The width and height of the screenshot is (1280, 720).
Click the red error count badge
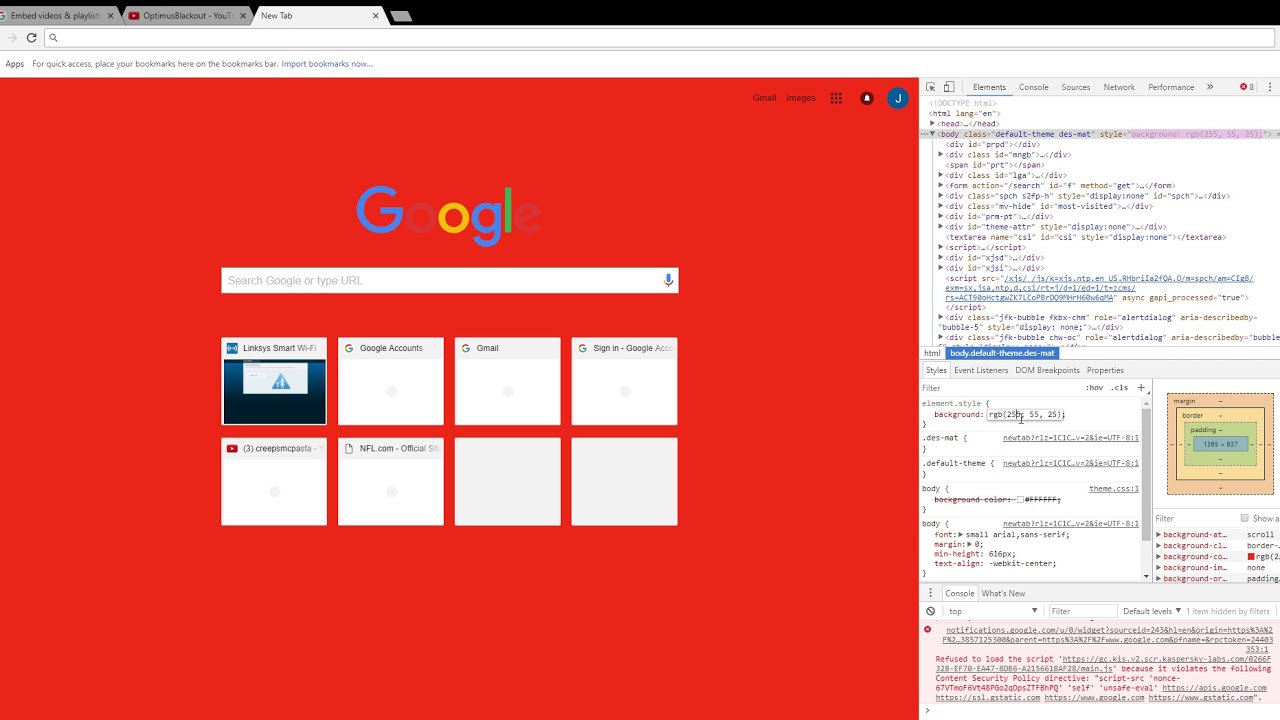[x=1247, y=87]
